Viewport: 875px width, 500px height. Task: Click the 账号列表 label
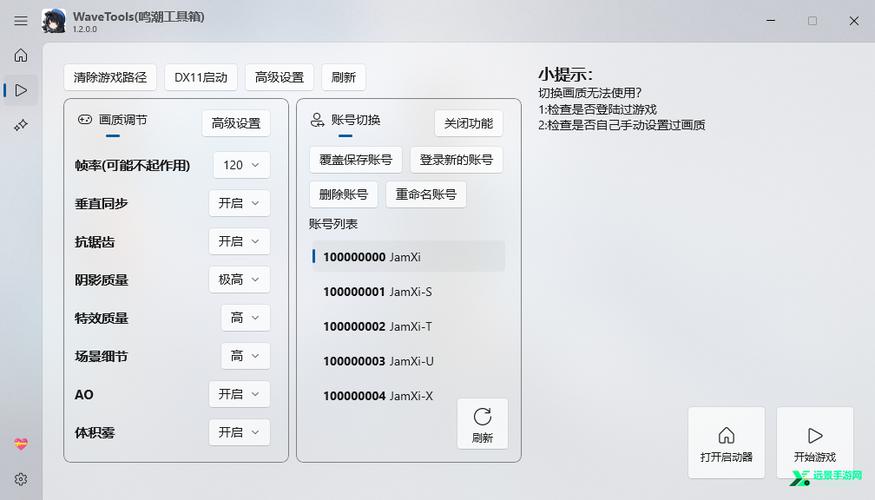(x=333, y=224)
